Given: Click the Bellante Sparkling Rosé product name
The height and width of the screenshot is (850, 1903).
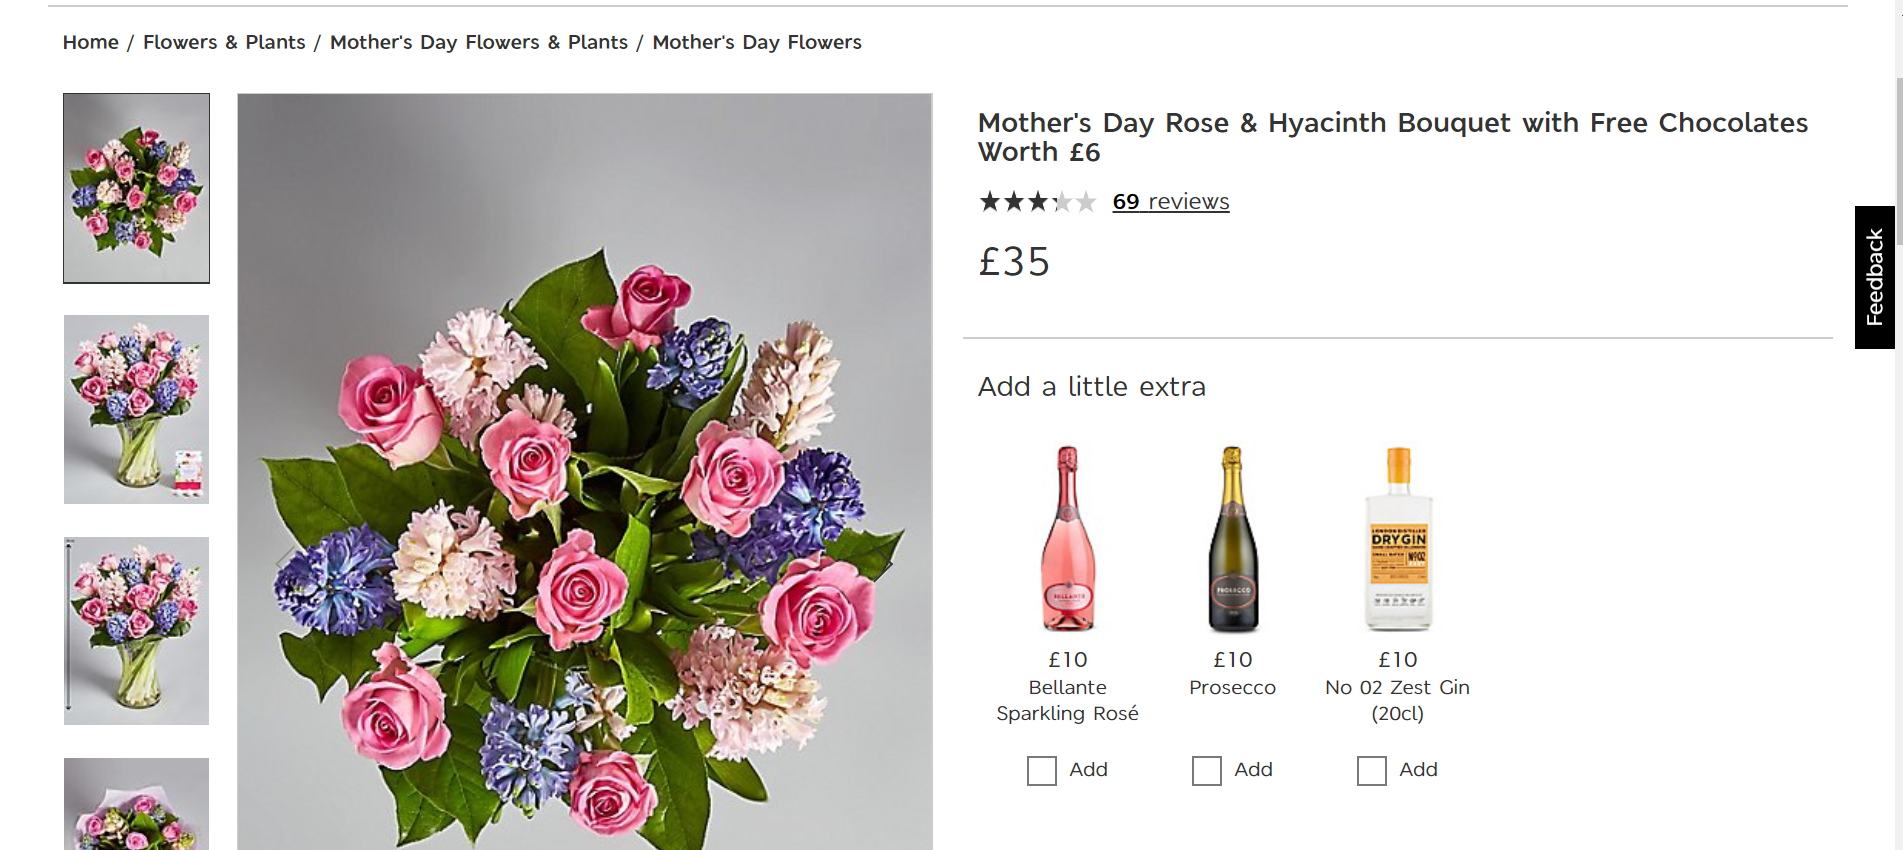Looking at the screenshot, I should point(1068,700).
